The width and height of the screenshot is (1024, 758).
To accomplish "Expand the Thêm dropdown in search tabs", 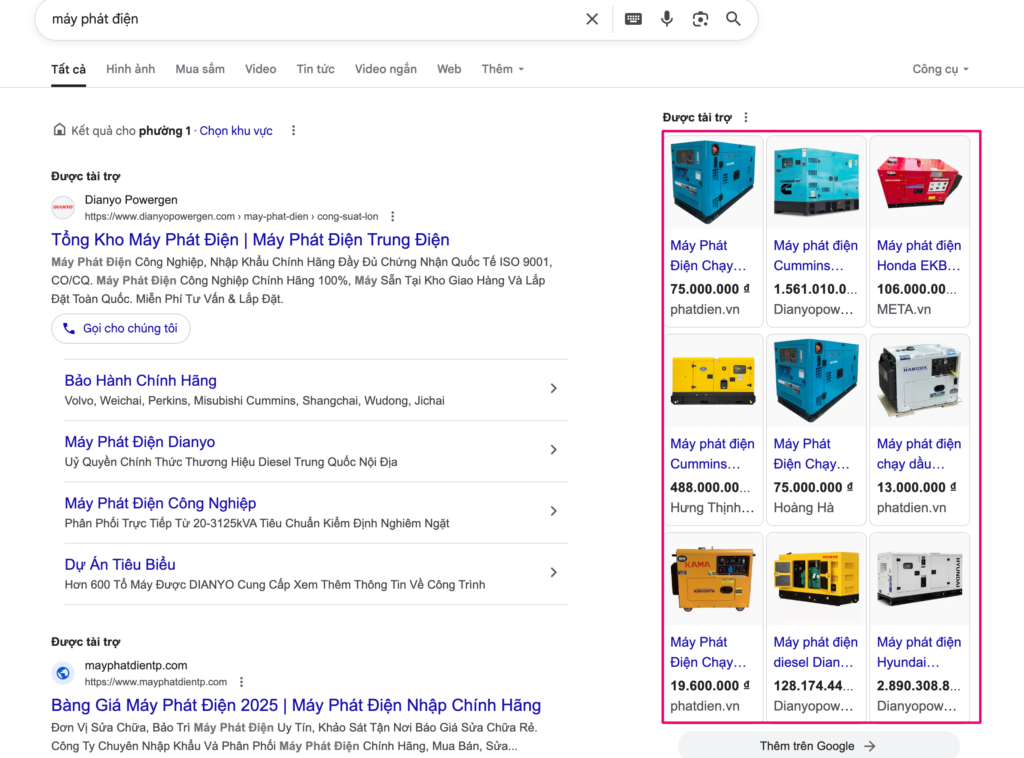I will 502,69.
